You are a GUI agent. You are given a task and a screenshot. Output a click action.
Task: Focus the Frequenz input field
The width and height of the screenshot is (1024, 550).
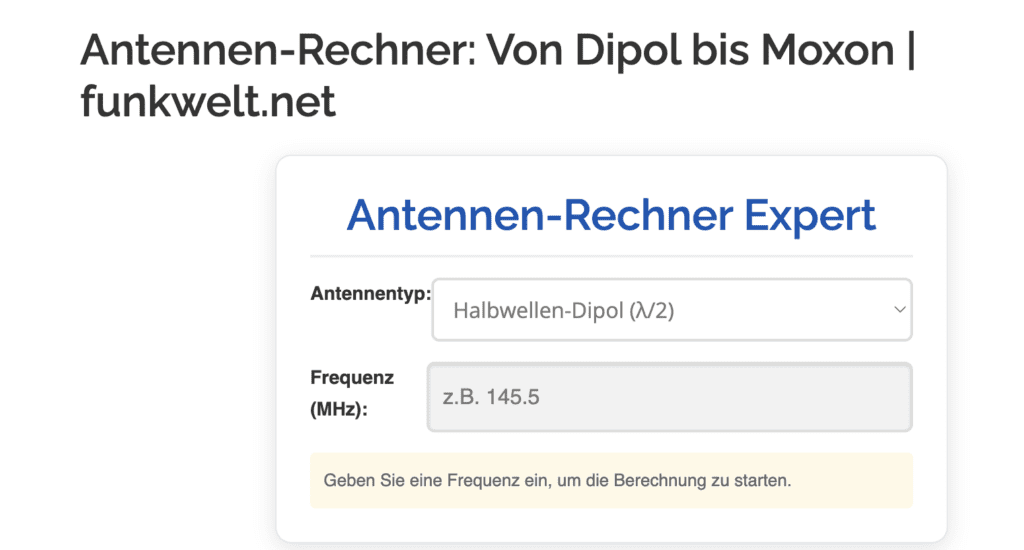pos(669,397)
